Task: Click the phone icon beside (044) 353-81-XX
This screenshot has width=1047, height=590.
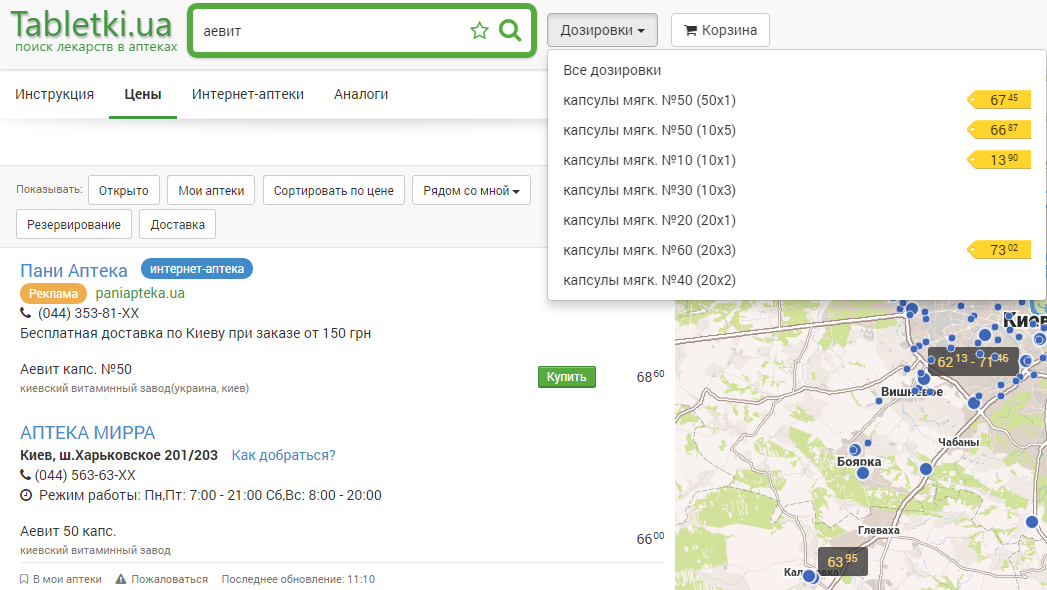Action: [x=25, y=313]
